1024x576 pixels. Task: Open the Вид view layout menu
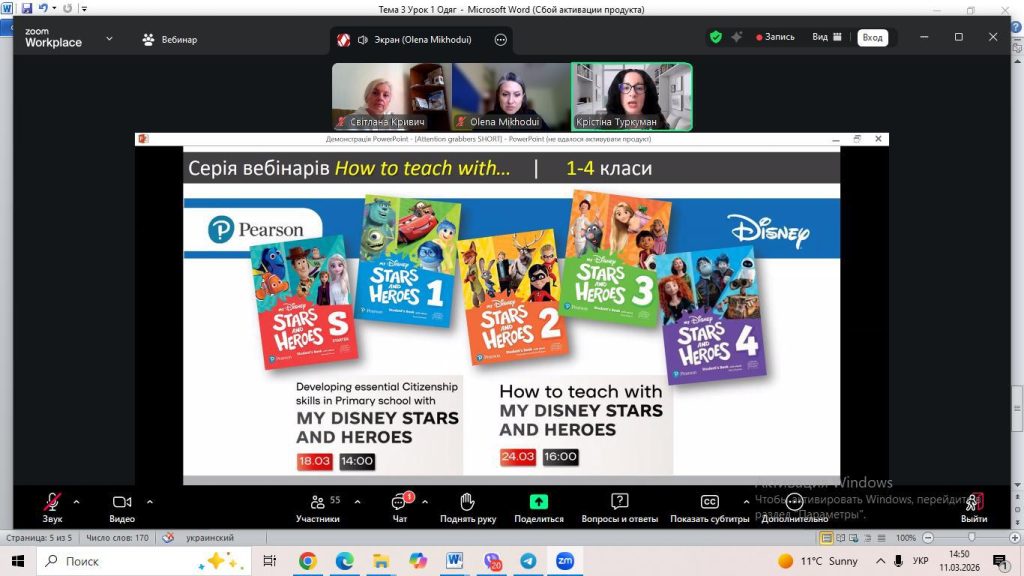[x=826, y=37]
